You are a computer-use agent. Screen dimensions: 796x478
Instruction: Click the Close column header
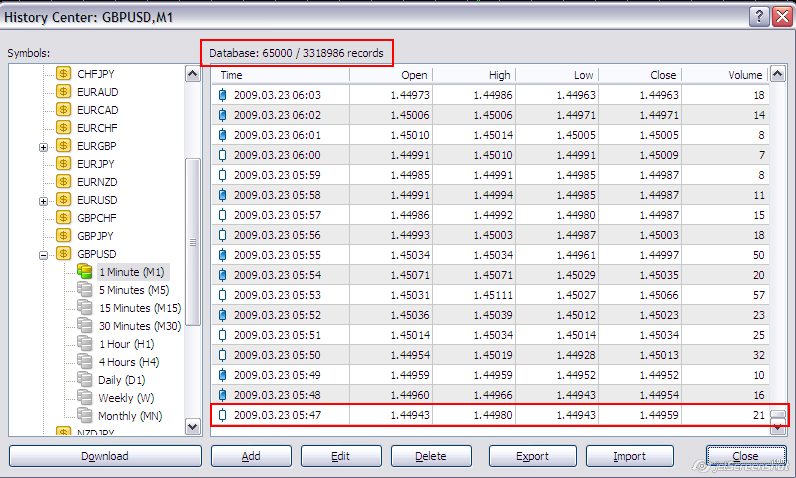pyautogui.click(x=640, y=75)
